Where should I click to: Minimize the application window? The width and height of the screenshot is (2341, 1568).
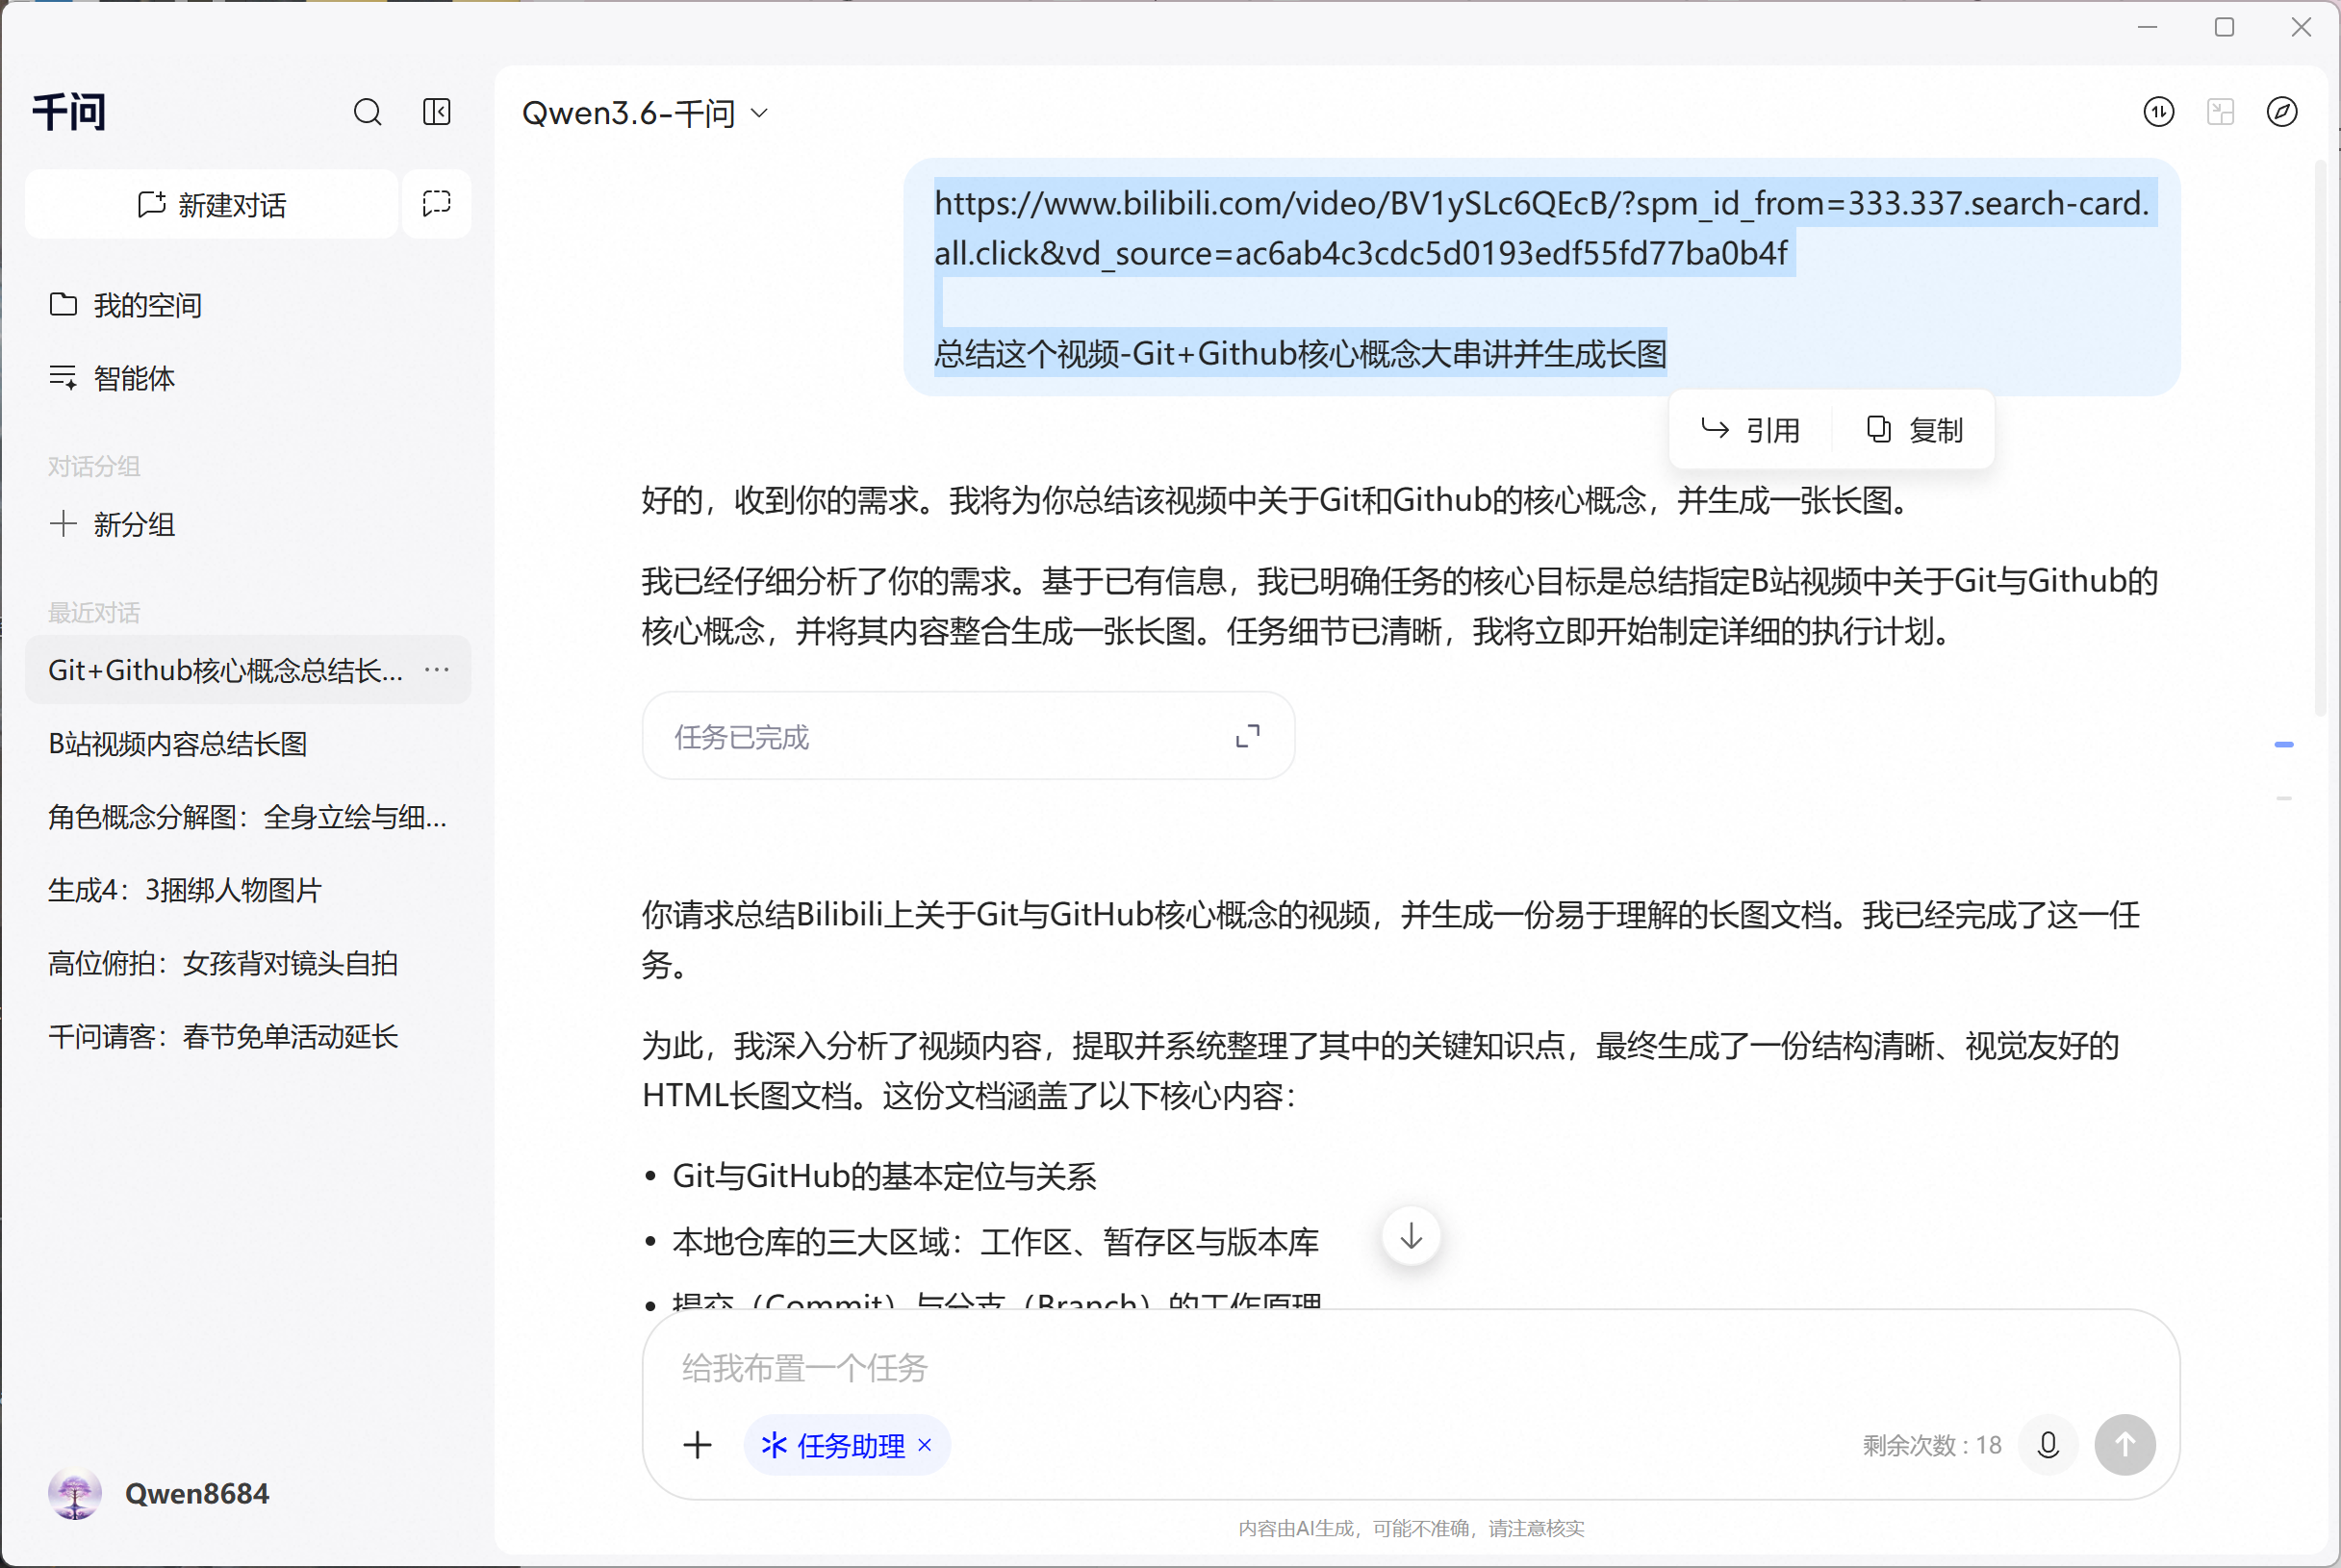tap(2147, 27)
